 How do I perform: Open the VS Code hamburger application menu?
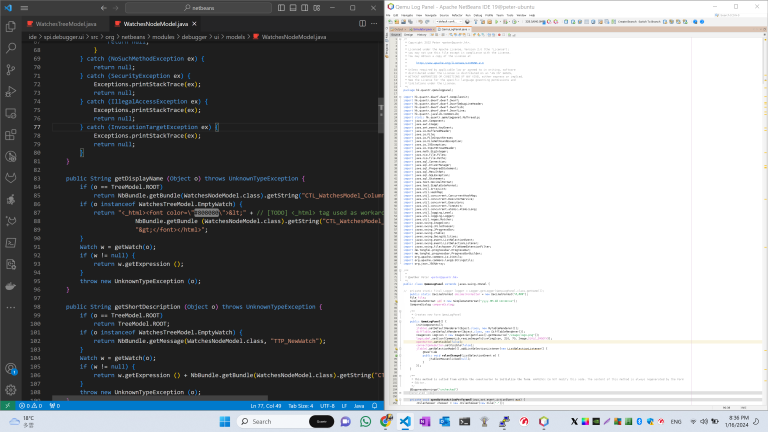24,8
